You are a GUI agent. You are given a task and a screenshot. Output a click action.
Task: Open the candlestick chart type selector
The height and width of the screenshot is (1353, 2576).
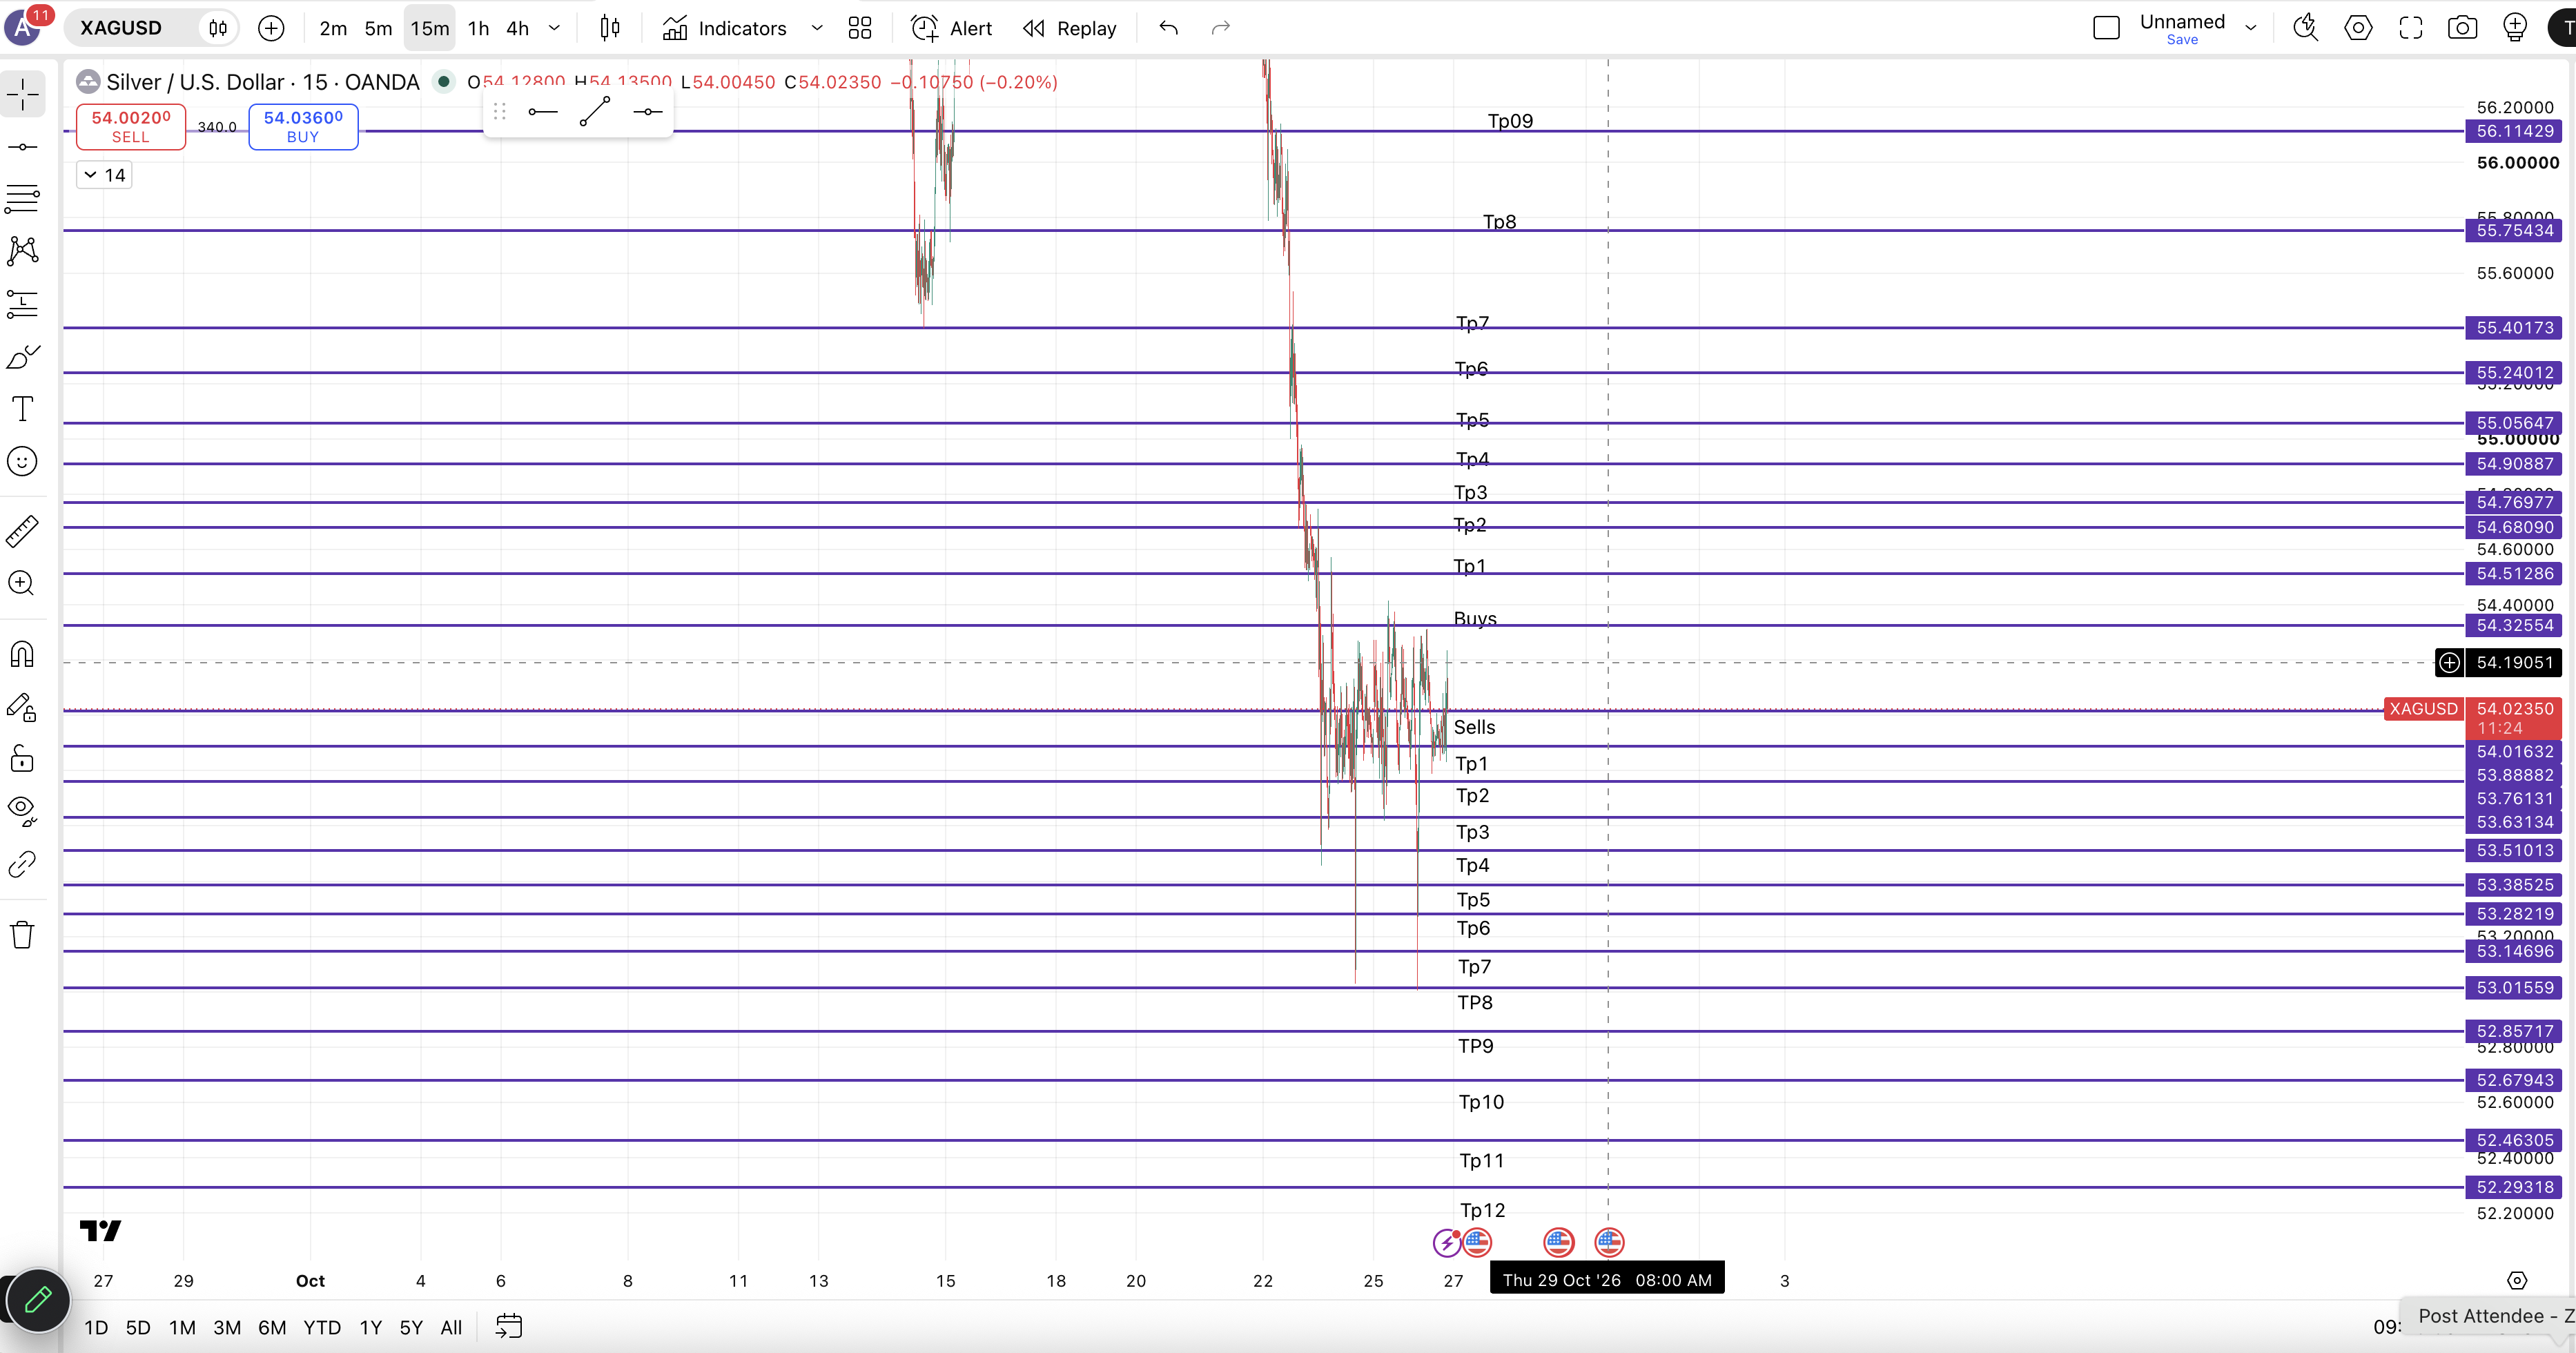pyautogui.click(x=610, y=28)
